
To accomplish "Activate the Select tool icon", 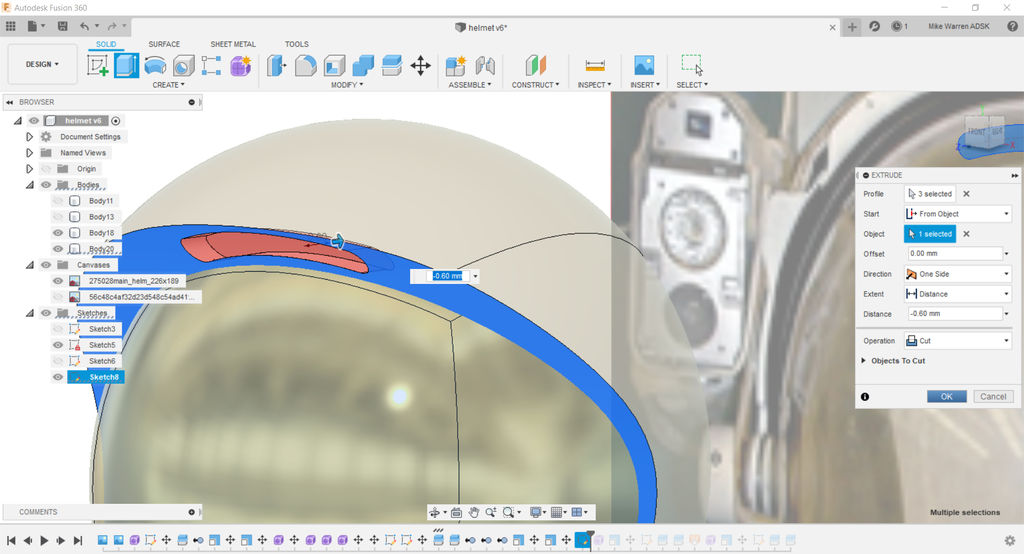I will (x=692, y=65).
